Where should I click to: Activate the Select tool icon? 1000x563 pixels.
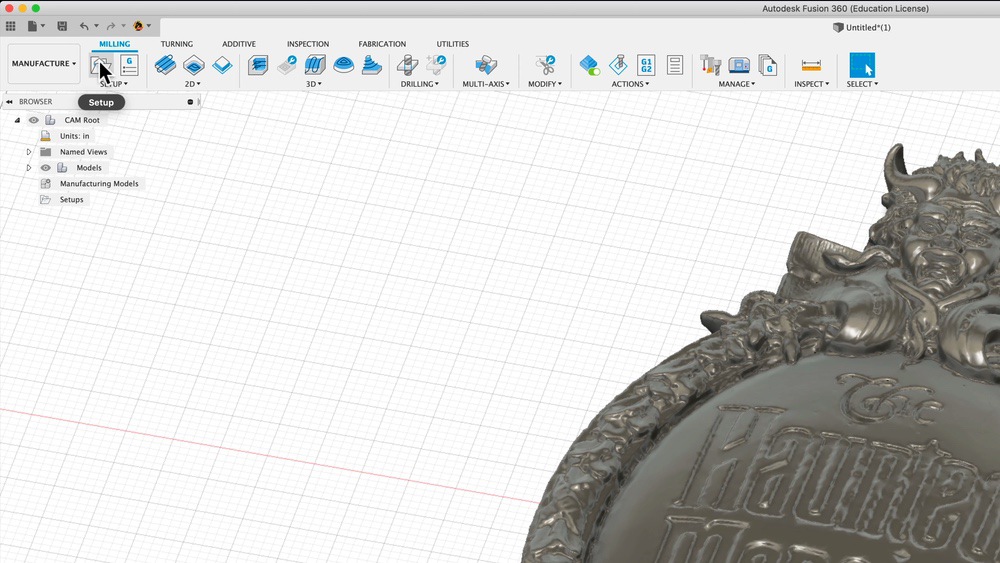(x=862, y=65)
